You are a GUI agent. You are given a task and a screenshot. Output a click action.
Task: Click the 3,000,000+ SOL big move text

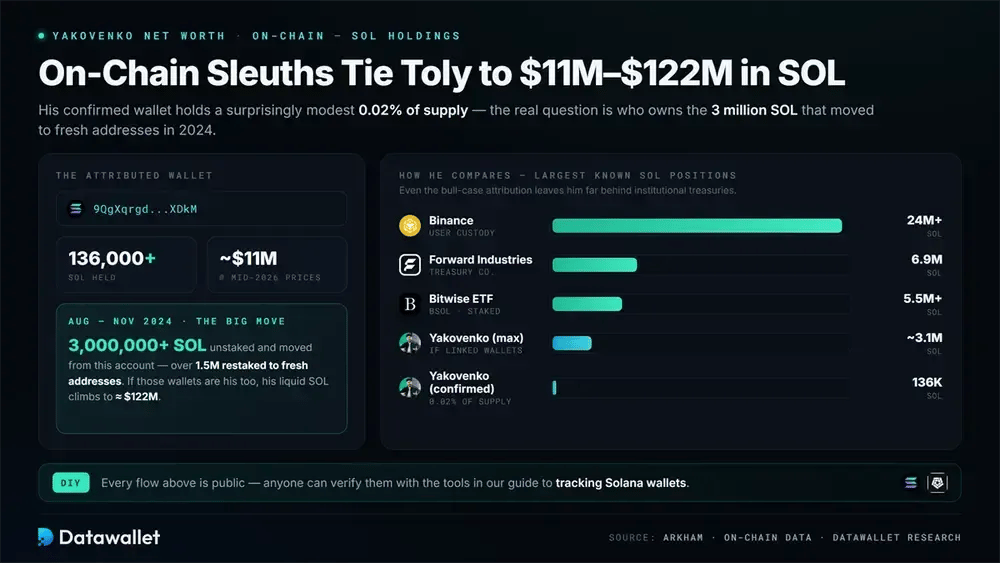pyautogui.click(x=137, y=346)
